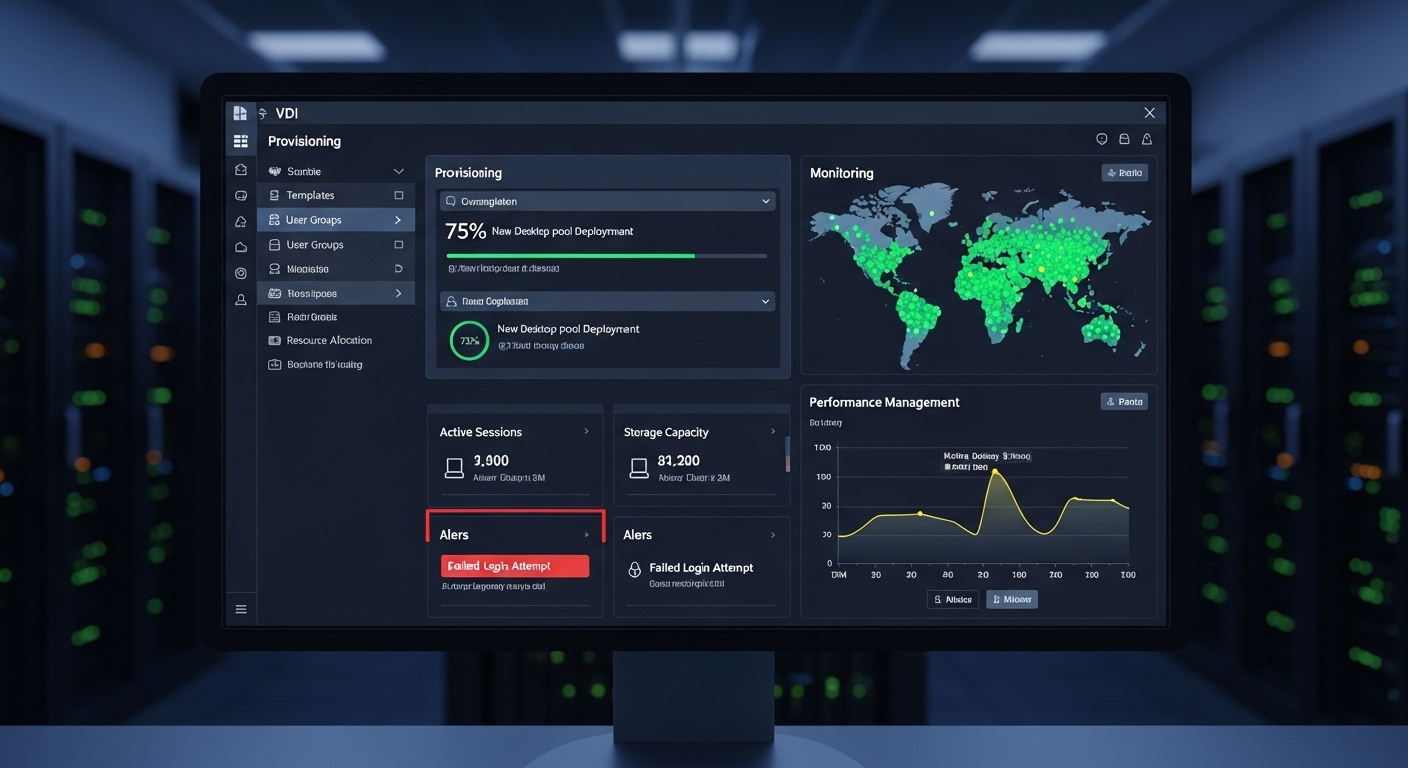The width and height of the screenshot is (1408, 768).
Task: Click the Templates row icon in the sidebar
Action: coord(275,196)
